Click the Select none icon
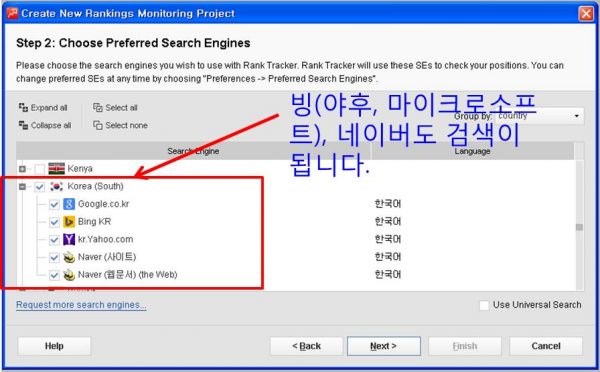The height and width of the screenshot is (372, 600). (x=98, y=125)
